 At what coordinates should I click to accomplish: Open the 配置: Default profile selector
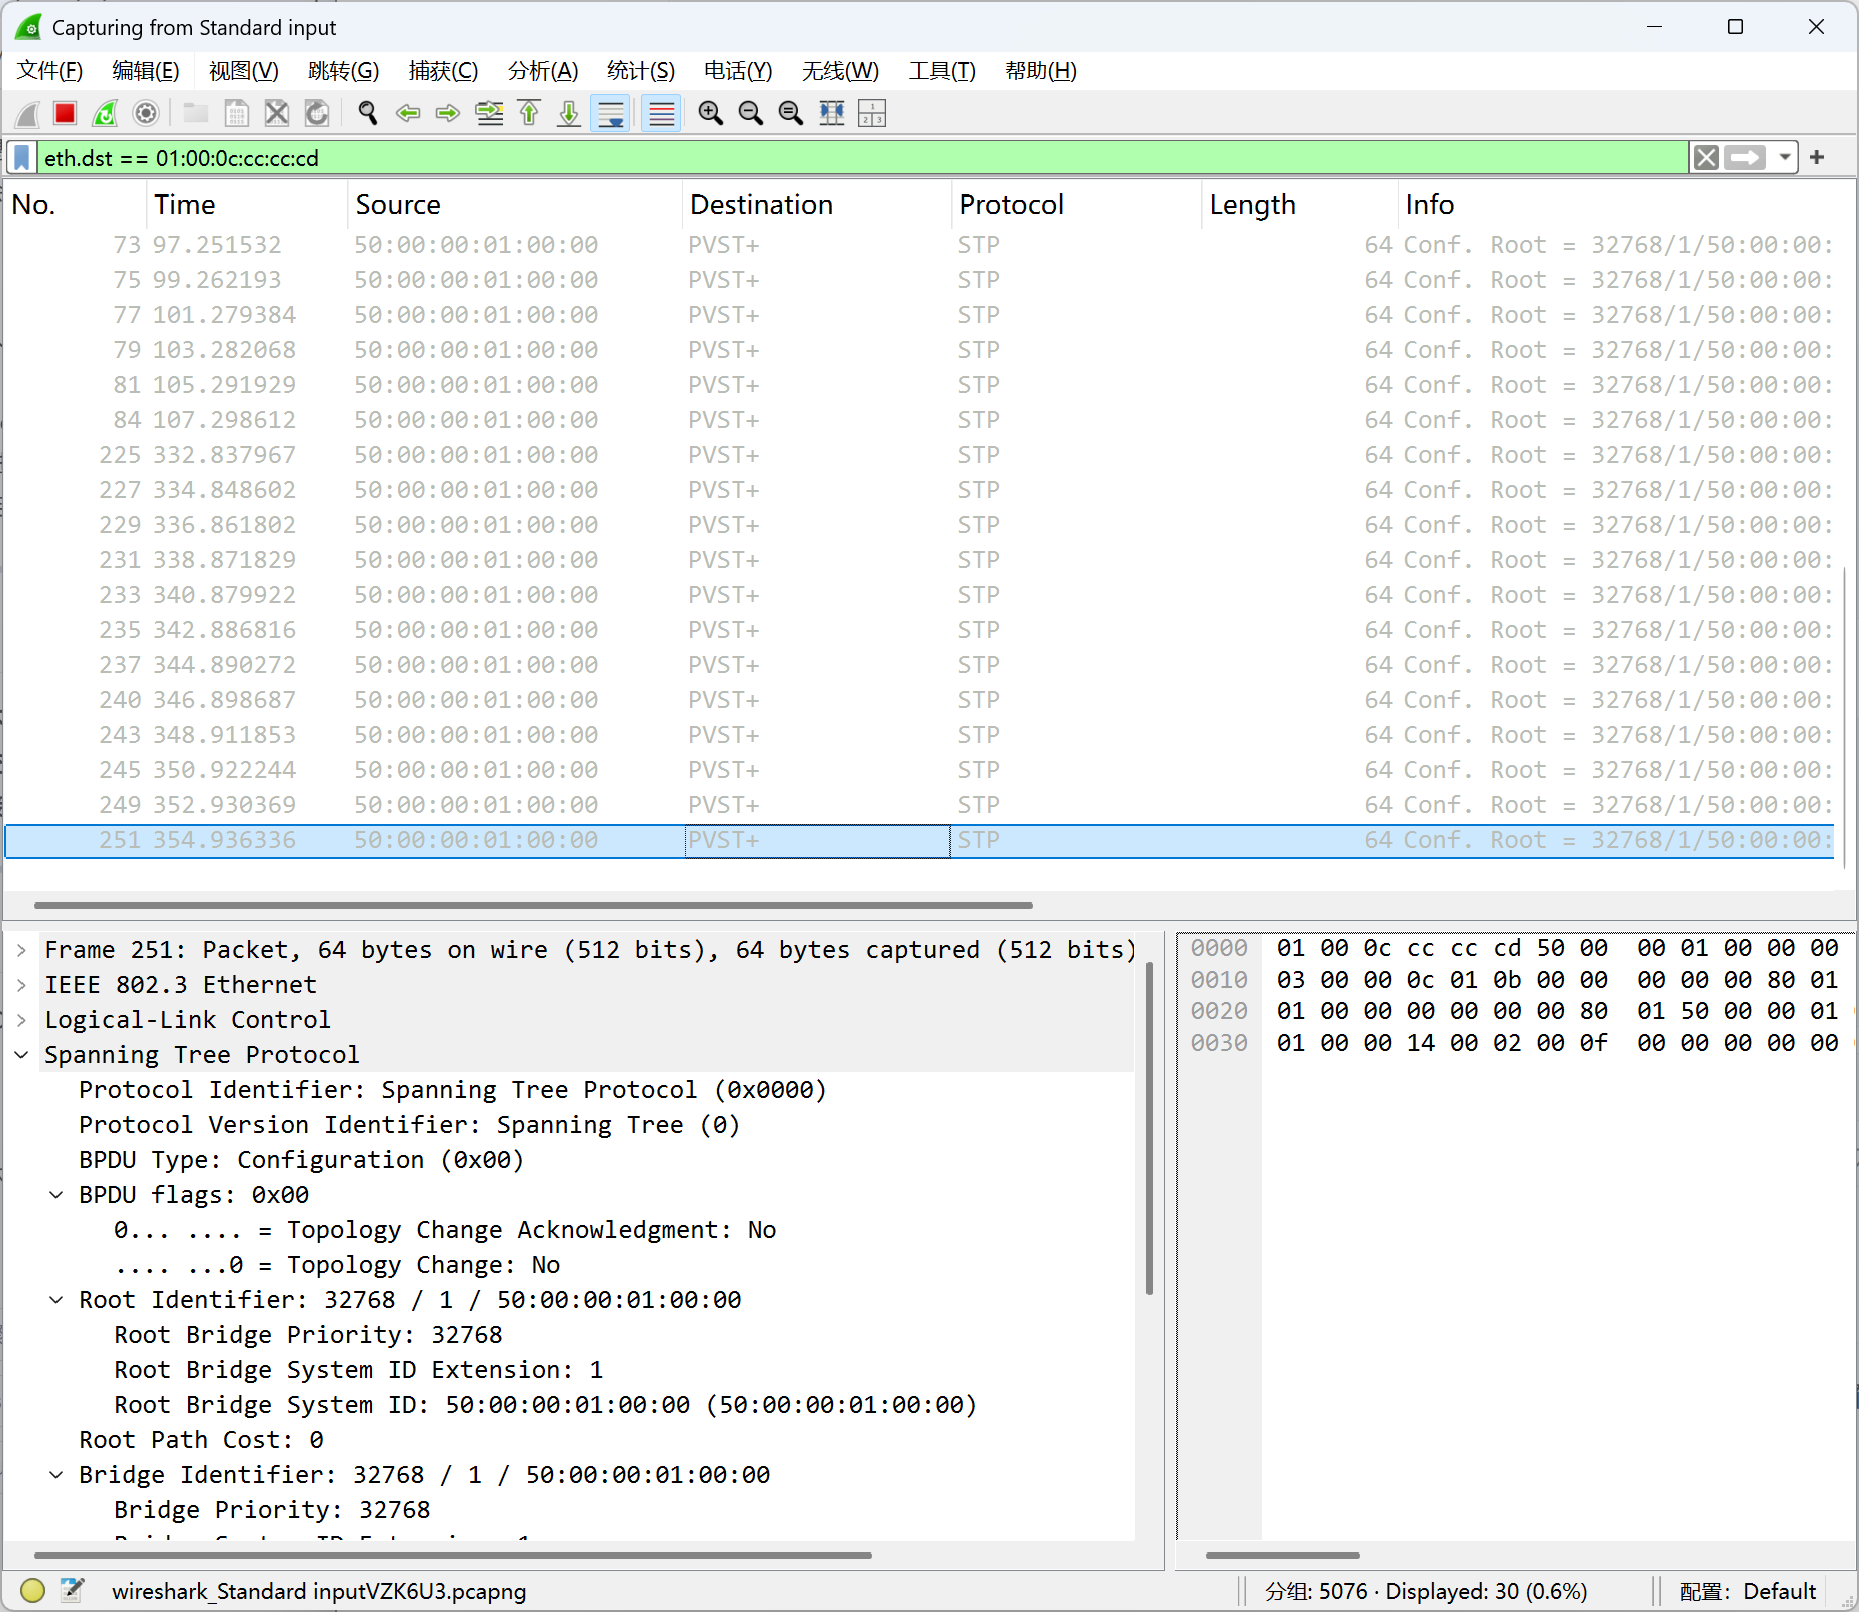point(1747,1591)
